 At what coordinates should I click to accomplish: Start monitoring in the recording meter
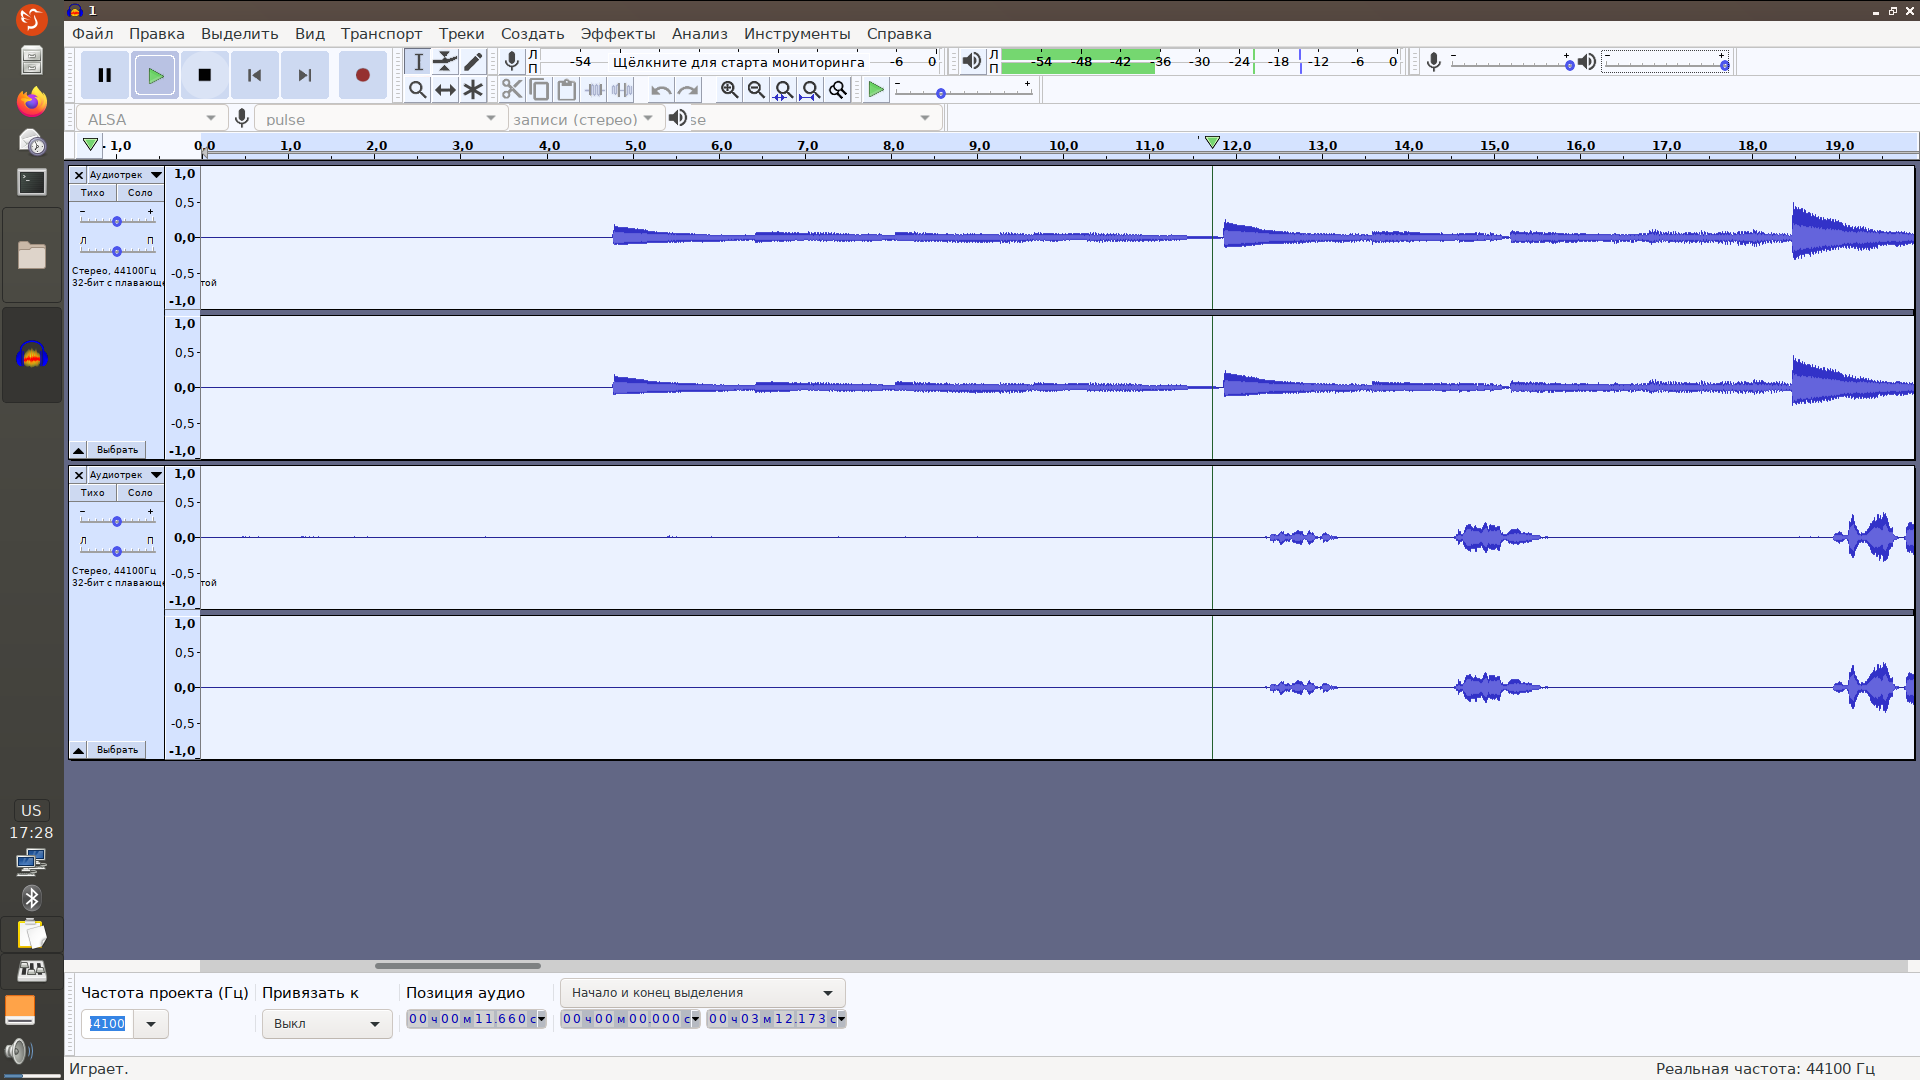pos(738,62)
